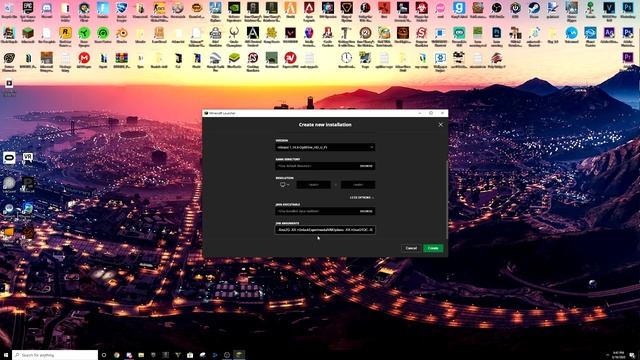Click the JVM Arguments text field

click(325, 230)
